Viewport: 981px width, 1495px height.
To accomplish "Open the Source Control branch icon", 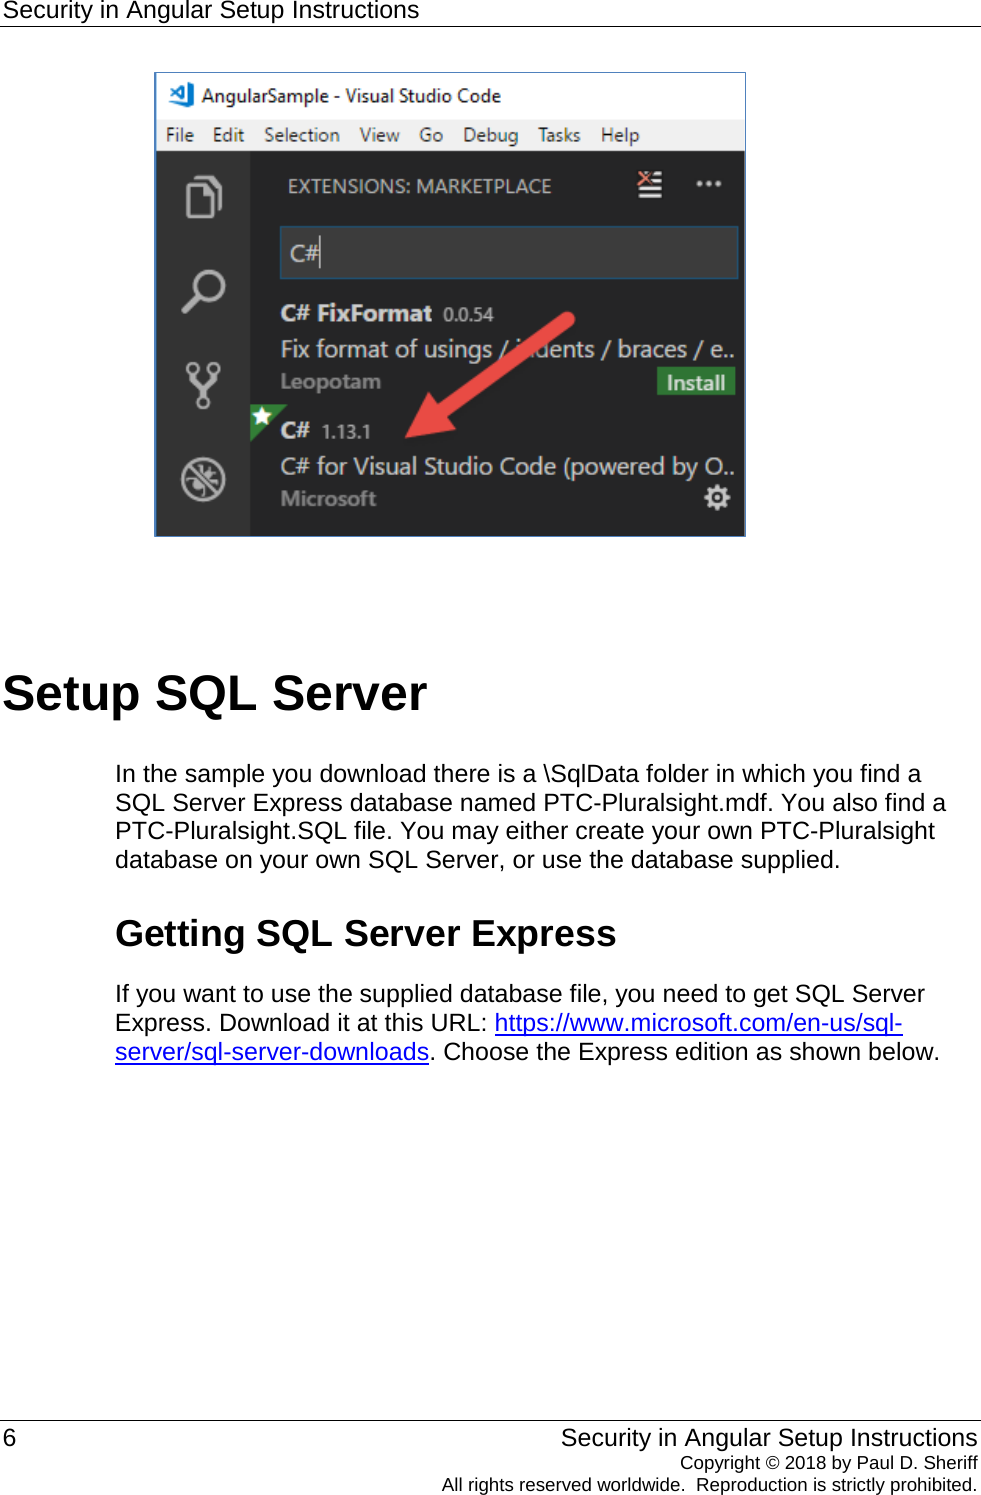I will click(203, 384).
